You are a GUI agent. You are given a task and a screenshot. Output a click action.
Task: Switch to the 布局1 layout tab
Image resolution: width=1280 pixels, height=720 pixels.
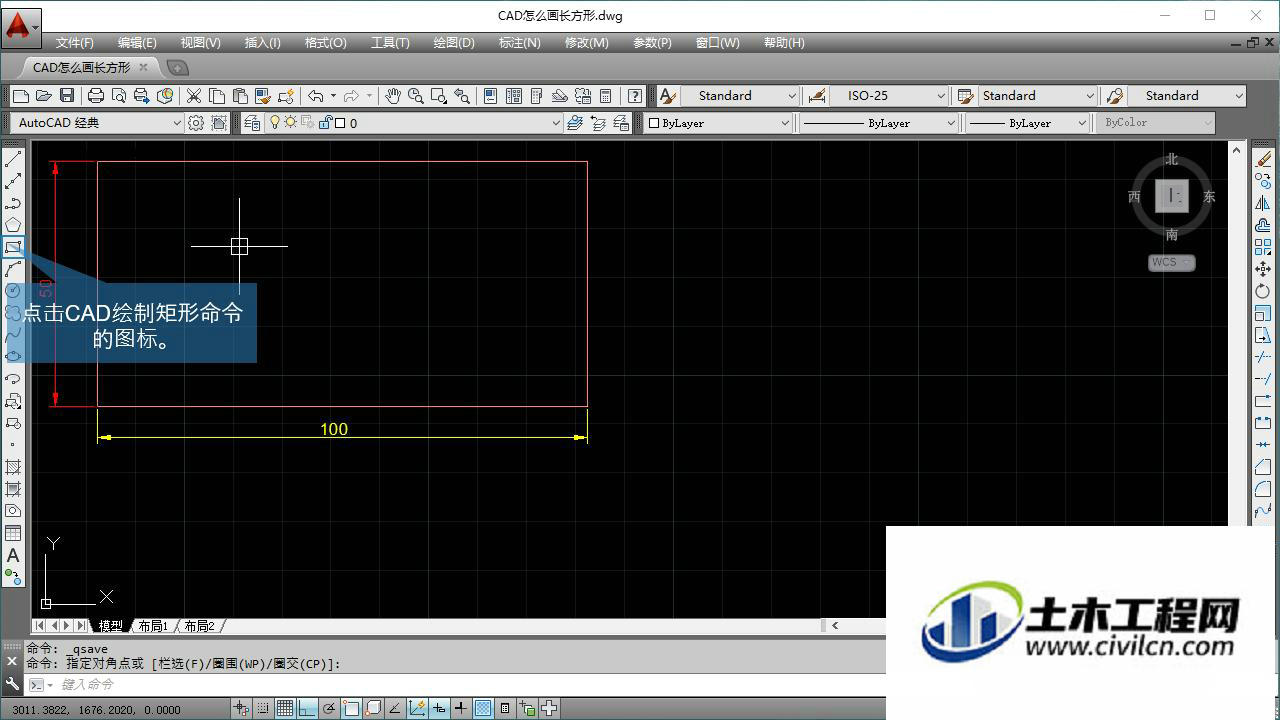153,626
